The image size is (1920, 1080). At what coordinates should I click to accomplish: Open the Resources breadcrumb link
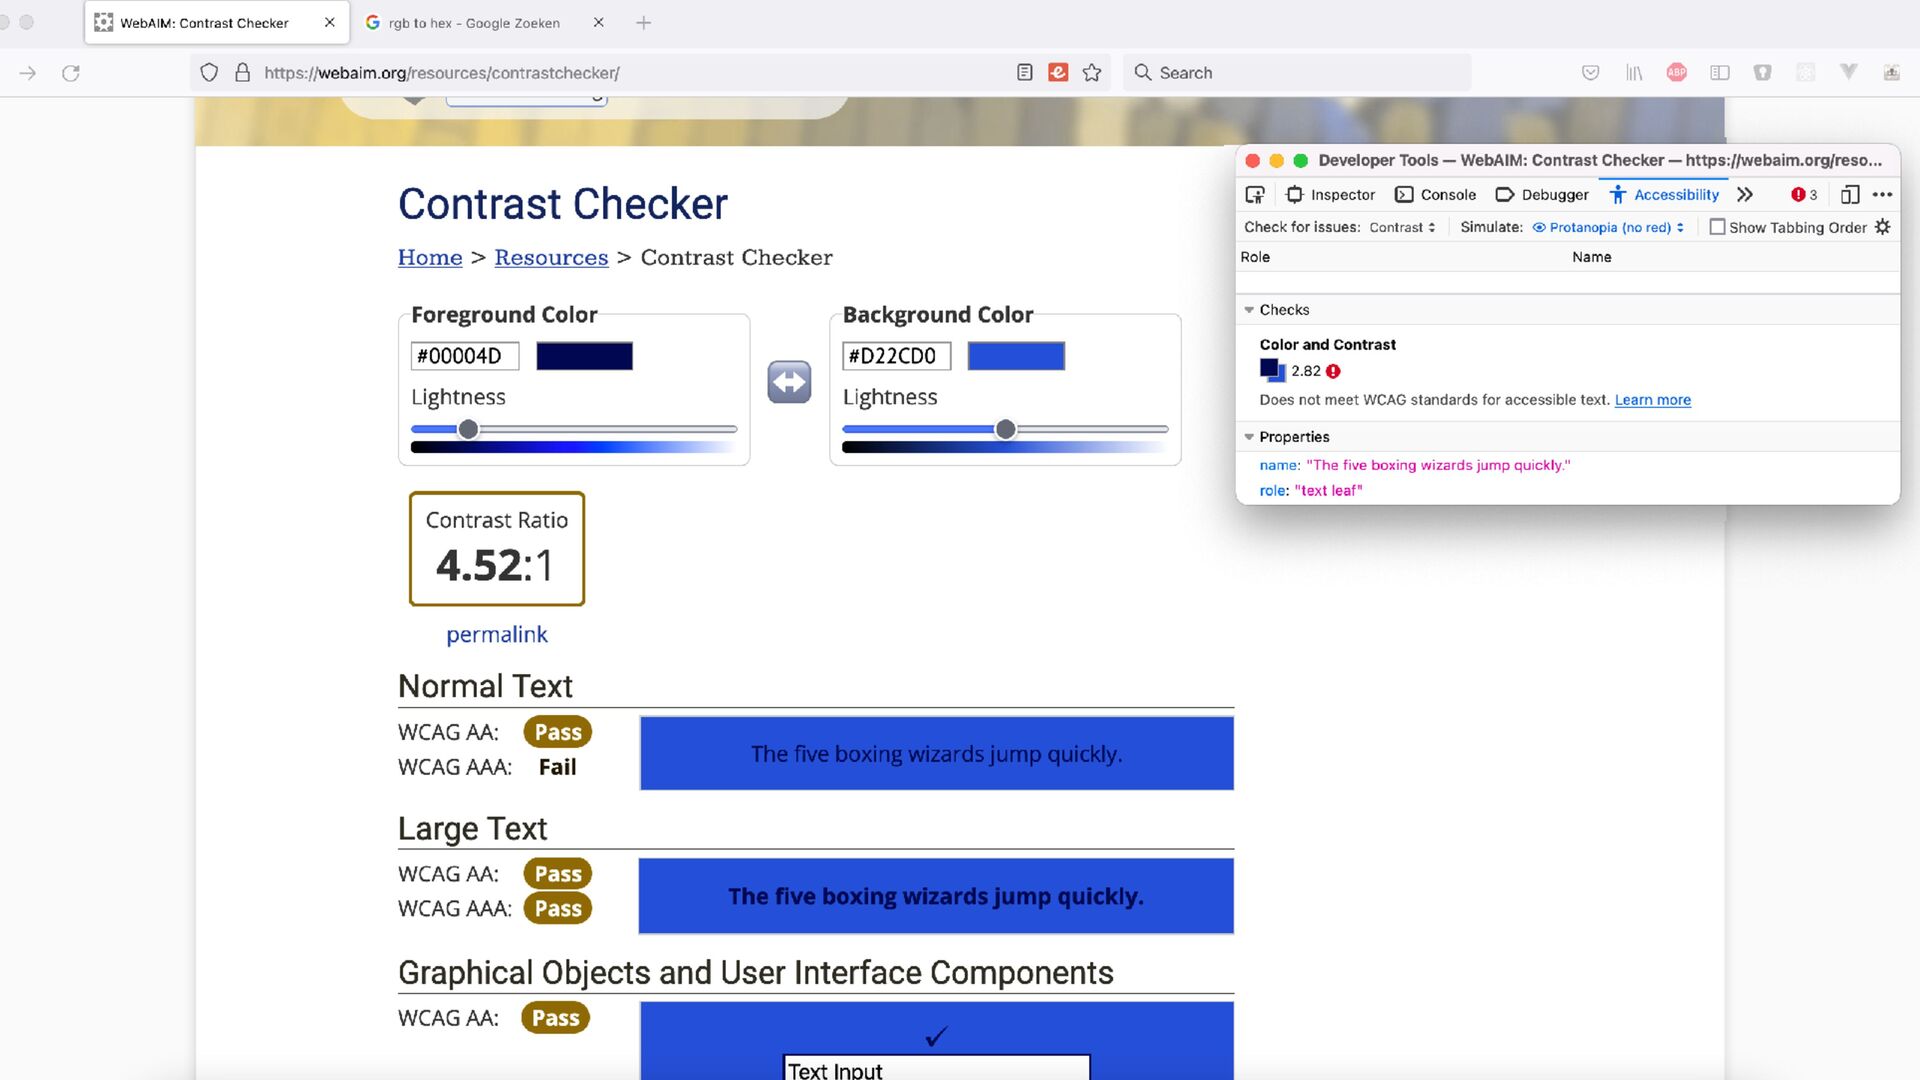(551, 257)
